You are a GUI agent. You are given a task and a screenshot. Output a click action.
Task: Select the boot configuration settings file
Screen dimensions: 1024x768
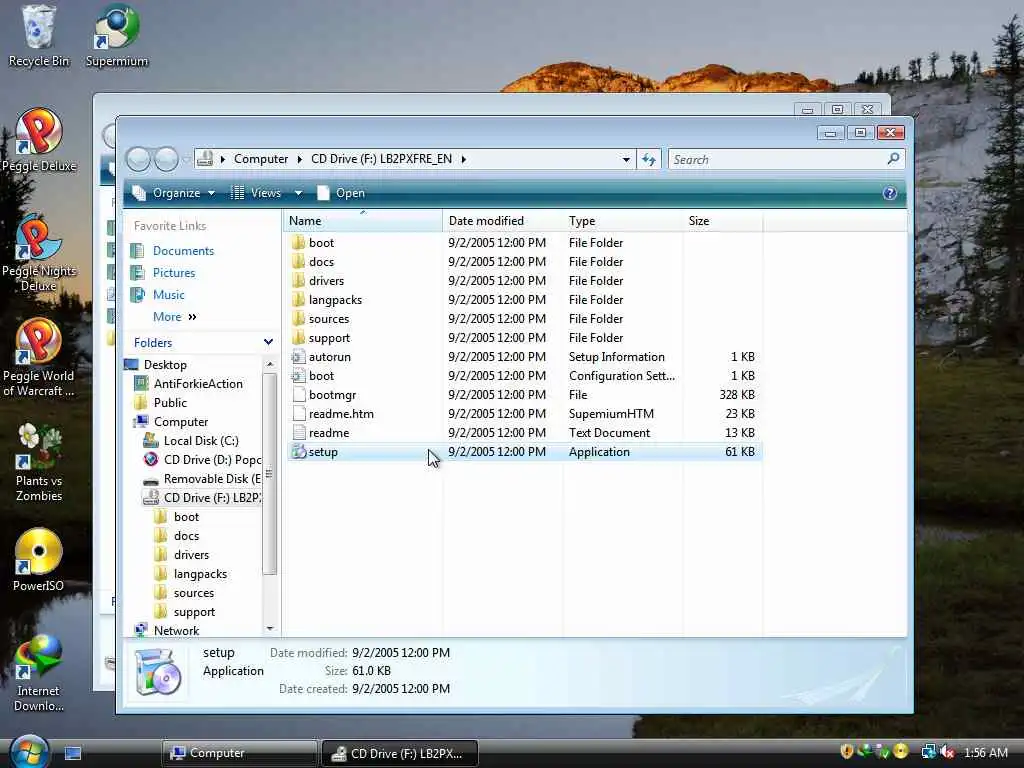click(x=524, y=376)
